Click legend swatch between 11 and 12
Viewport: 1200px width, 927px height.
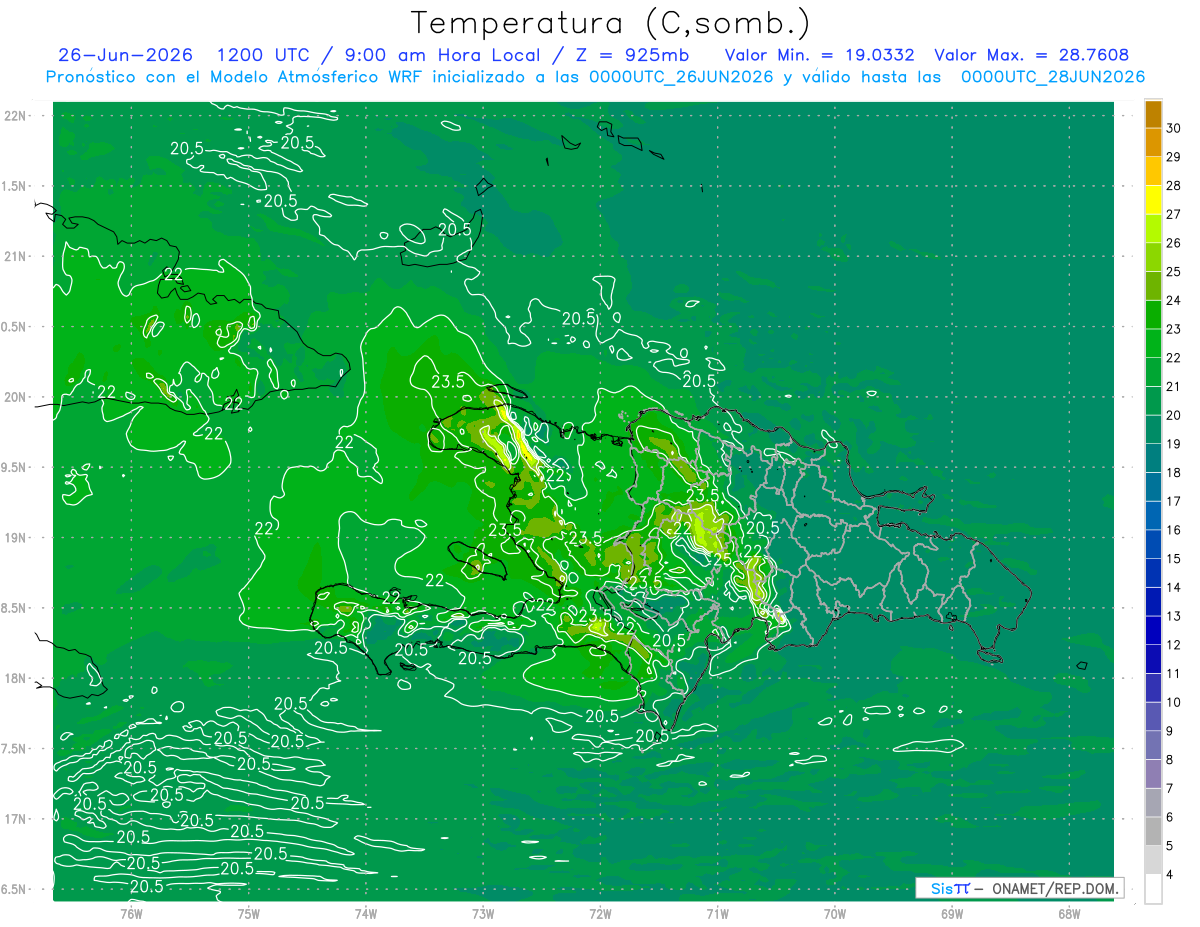pyautogui.click(x=1153, y=659)
